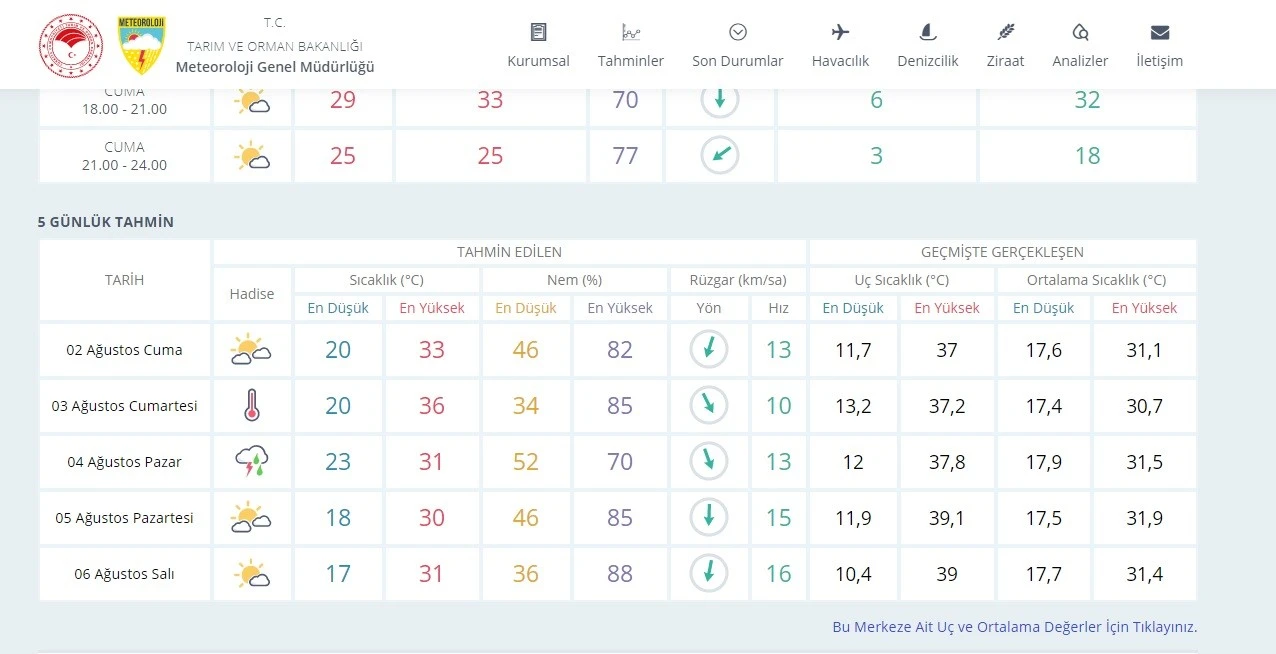Click the 06 Ağustos Salı date cell
The height and width of the screenshot is (654, 1276).
click(x=124, y=574)
